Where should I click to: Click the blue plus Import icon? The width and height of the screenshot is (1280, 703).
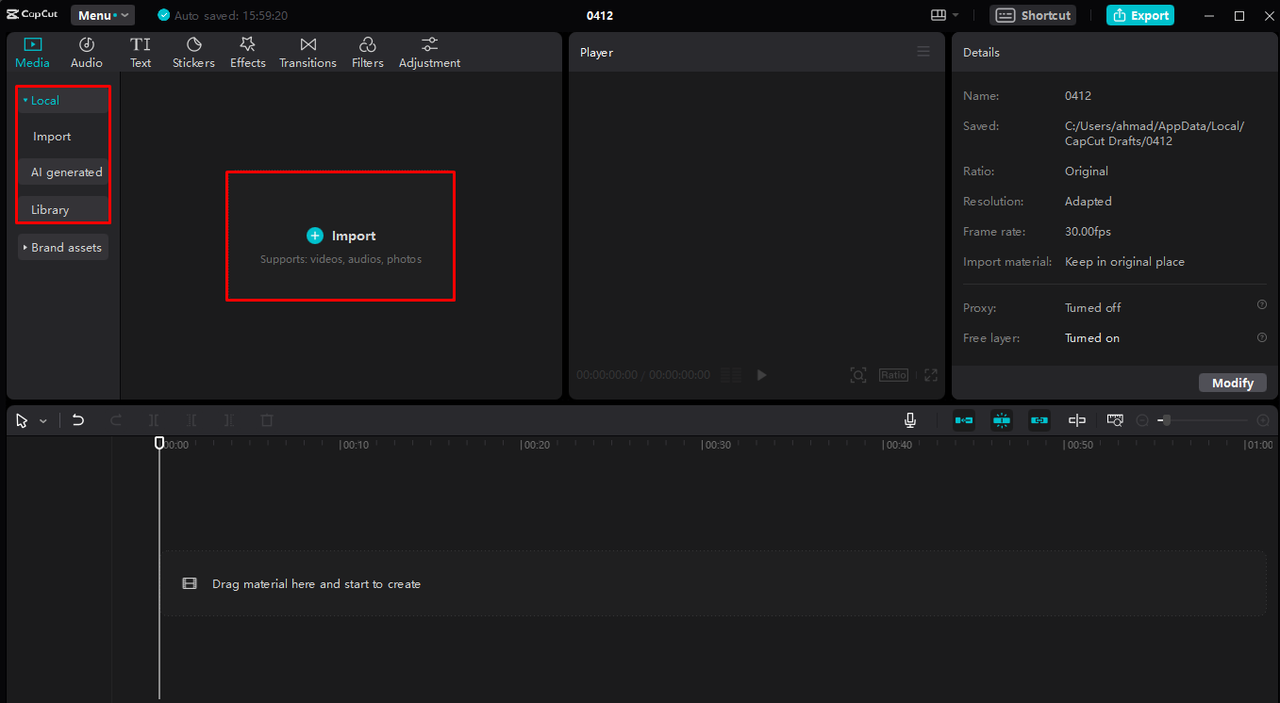pyautogui.click(x=315, y=236)
